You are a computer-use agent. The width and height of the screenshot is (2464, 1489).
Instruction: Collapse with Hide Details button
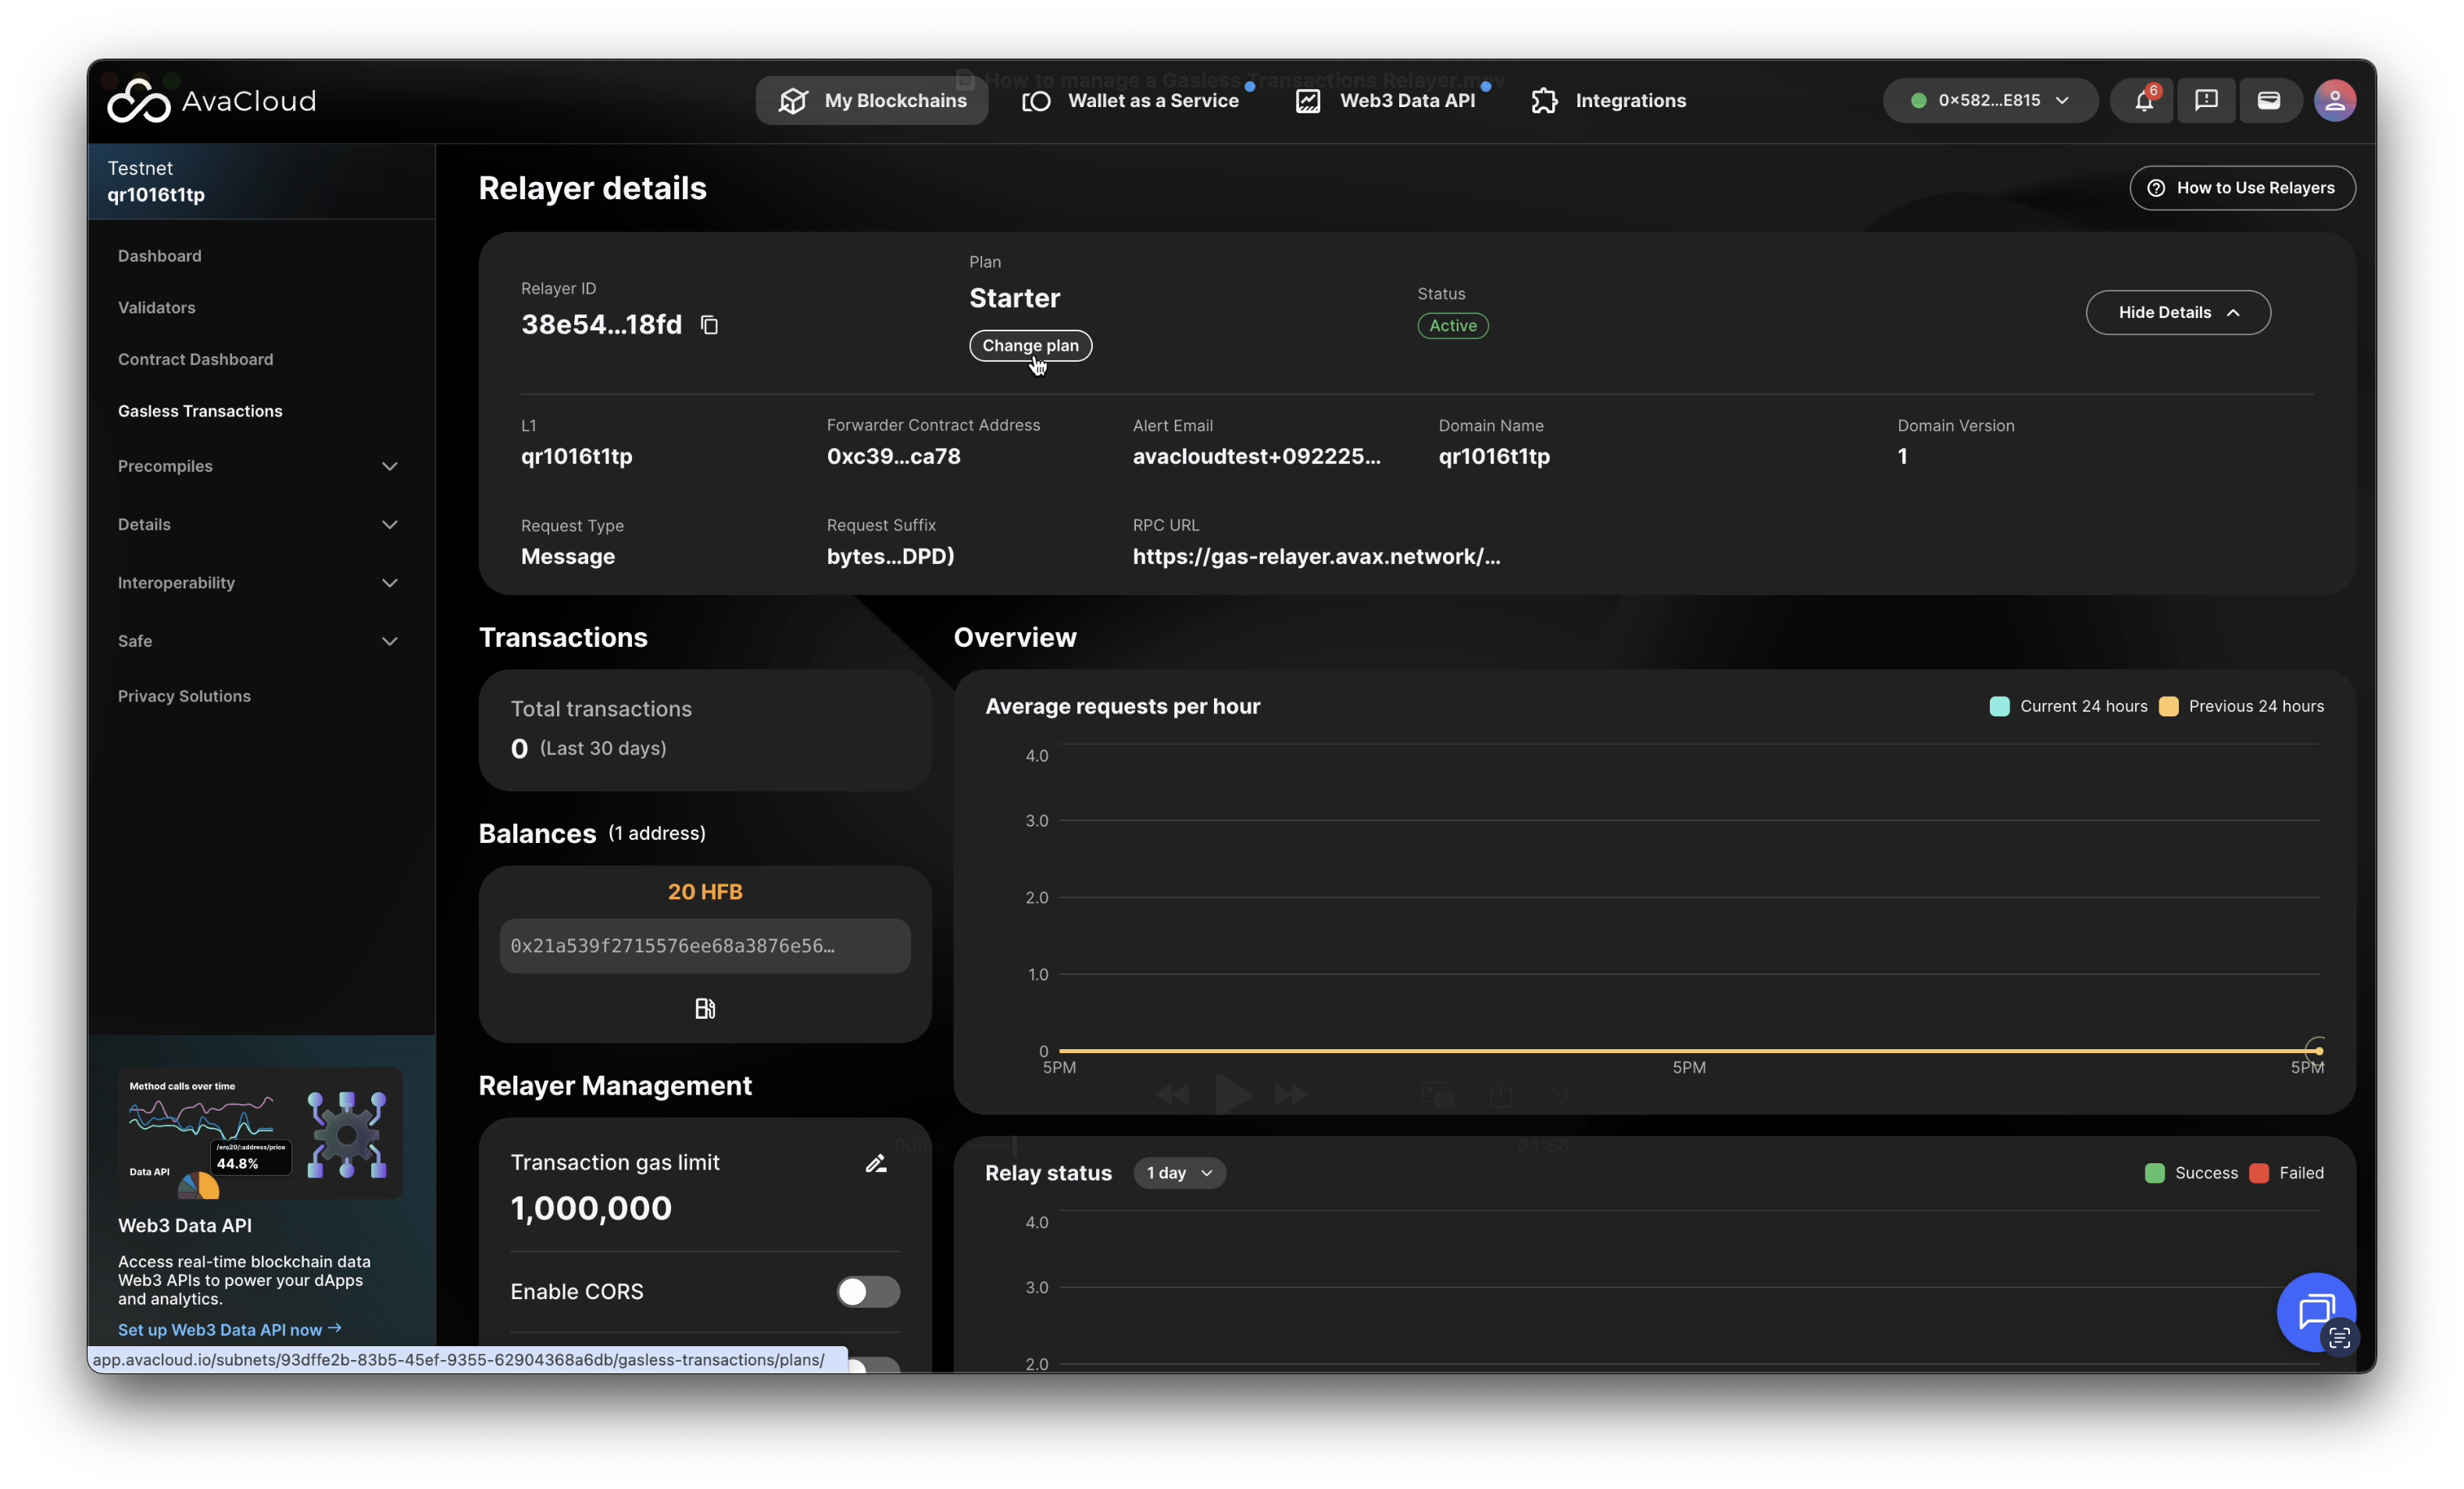[2177, 312]
